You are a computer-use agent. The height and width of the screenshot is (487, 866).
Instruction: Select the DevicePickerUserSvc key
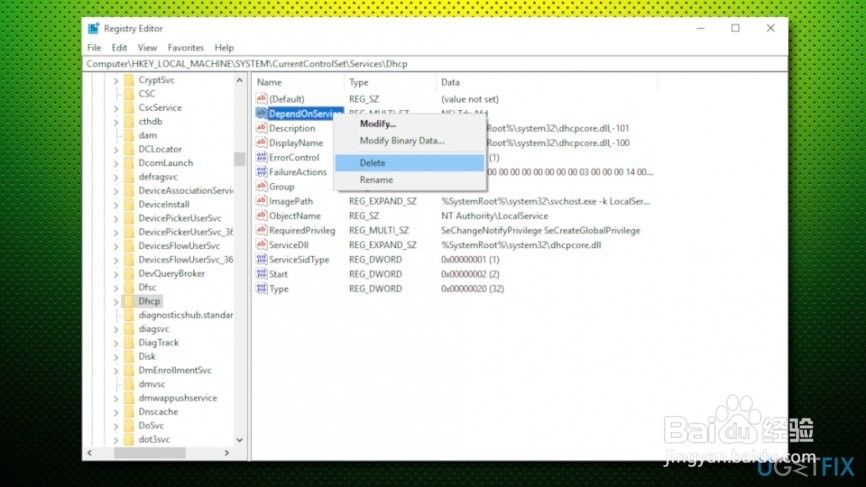180,218
